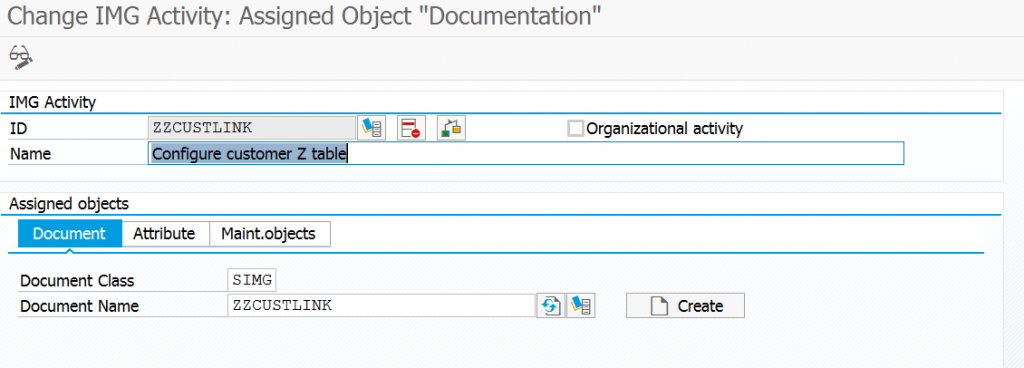Click the Create button
Viewport: 1024px width, 368px height.
pyautogui.click(x=685, y=305)
